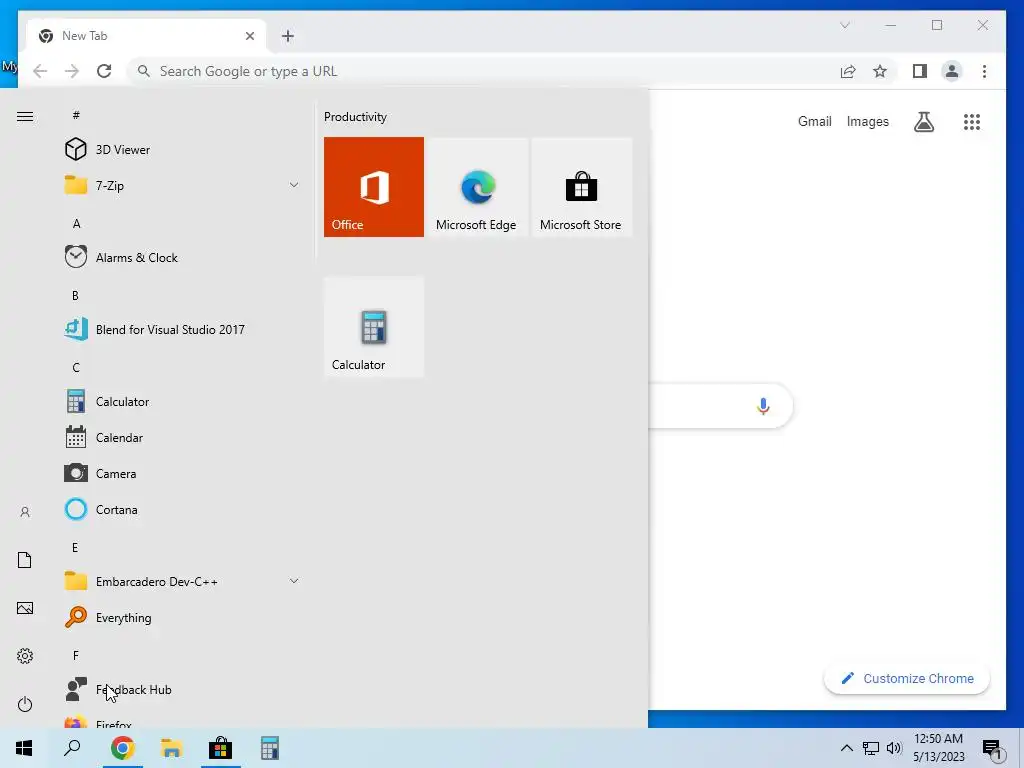Screen dimensions: 1024x768
Task: Open Blend for Visual Studio 2017
Action: (183, 329)
